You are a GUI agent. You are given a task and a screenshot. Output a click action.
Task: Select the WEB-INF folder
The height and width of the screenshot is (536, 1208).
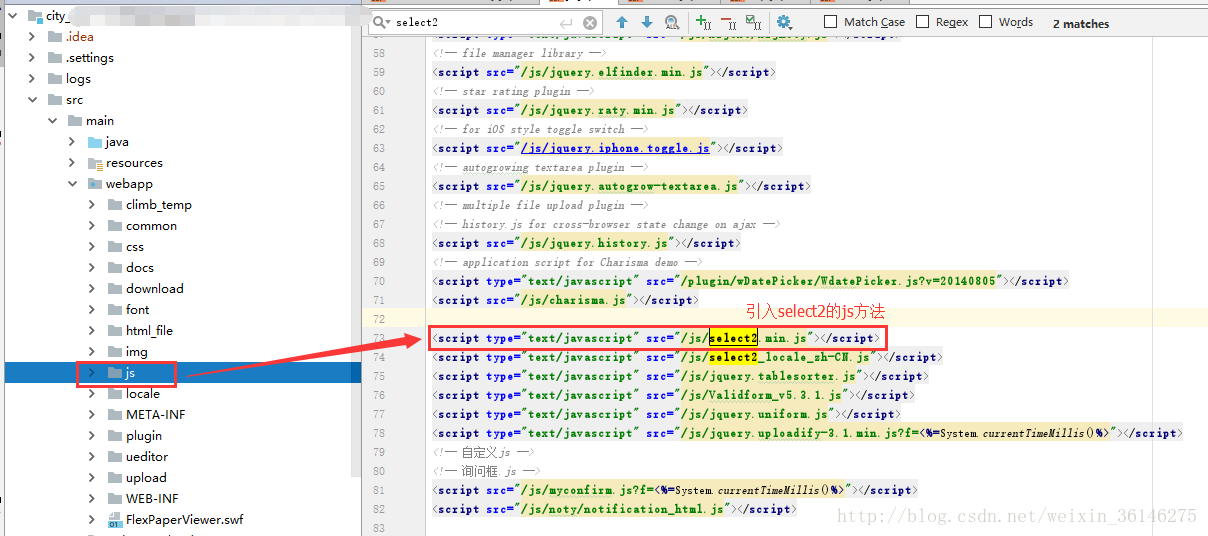pyautogui.click(x=151, y=498)
